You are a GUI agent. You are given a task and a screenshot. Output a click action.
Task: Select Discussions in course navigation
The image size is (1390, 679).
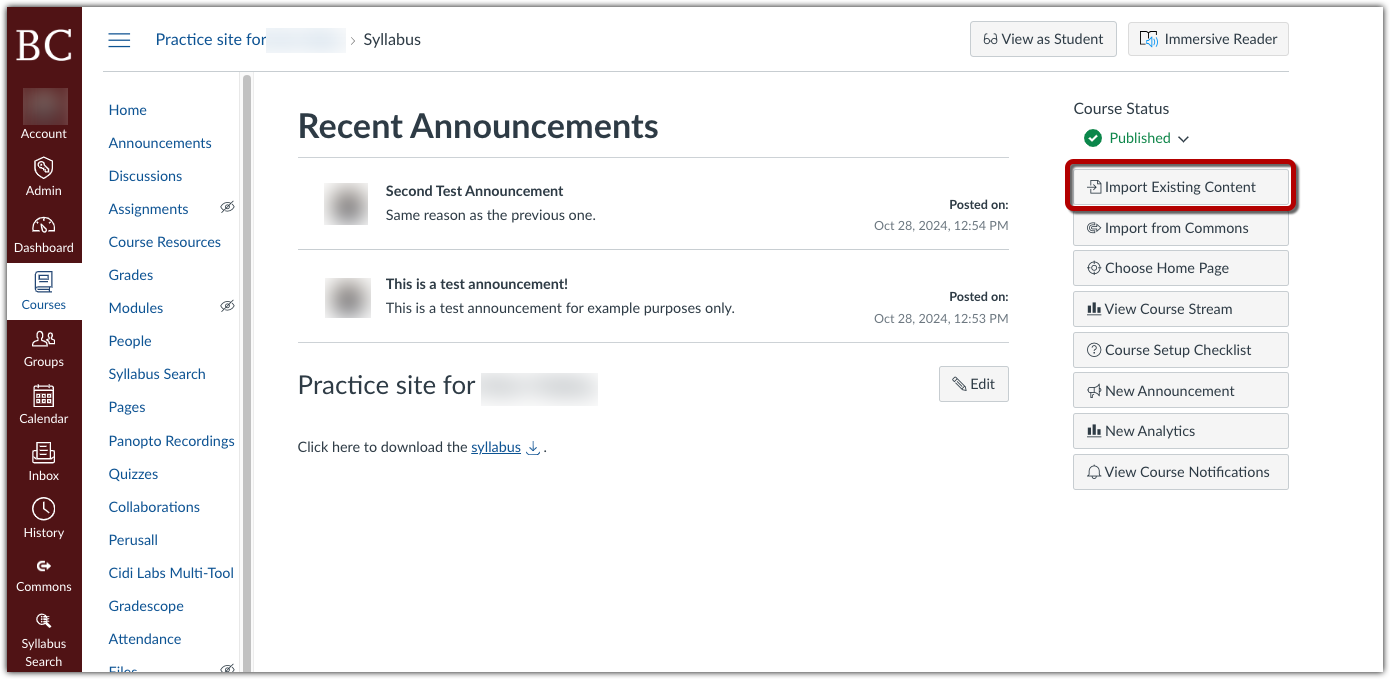point(145,175)
